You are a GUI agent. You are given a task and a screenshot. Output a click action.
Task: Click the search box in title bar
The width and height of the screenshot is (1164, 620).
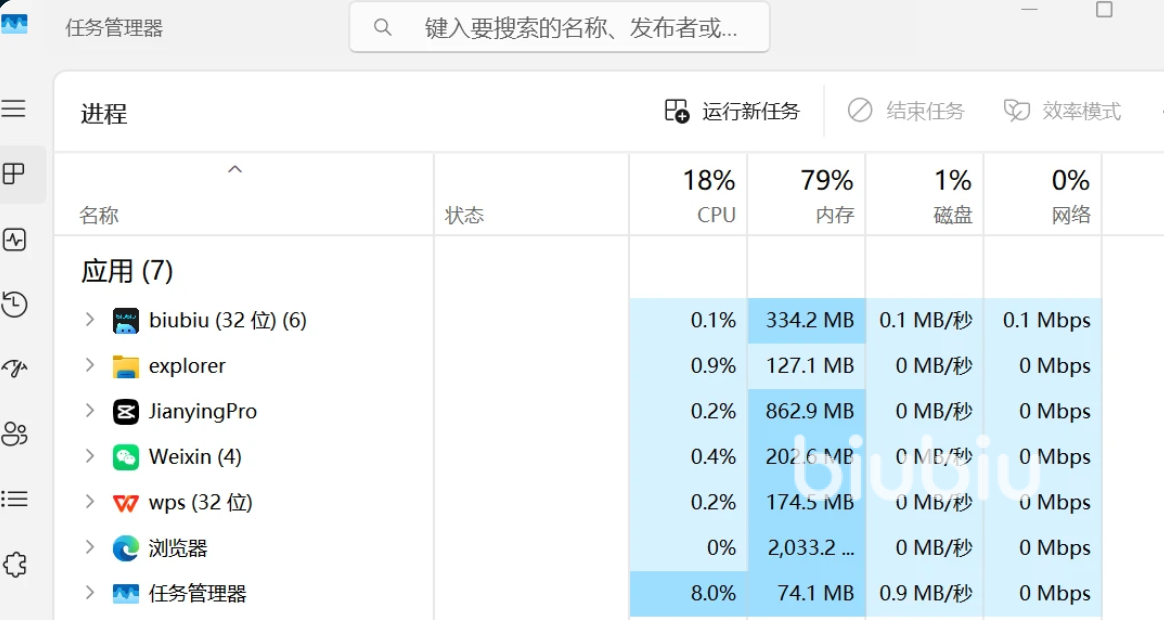tap(560, 28)
